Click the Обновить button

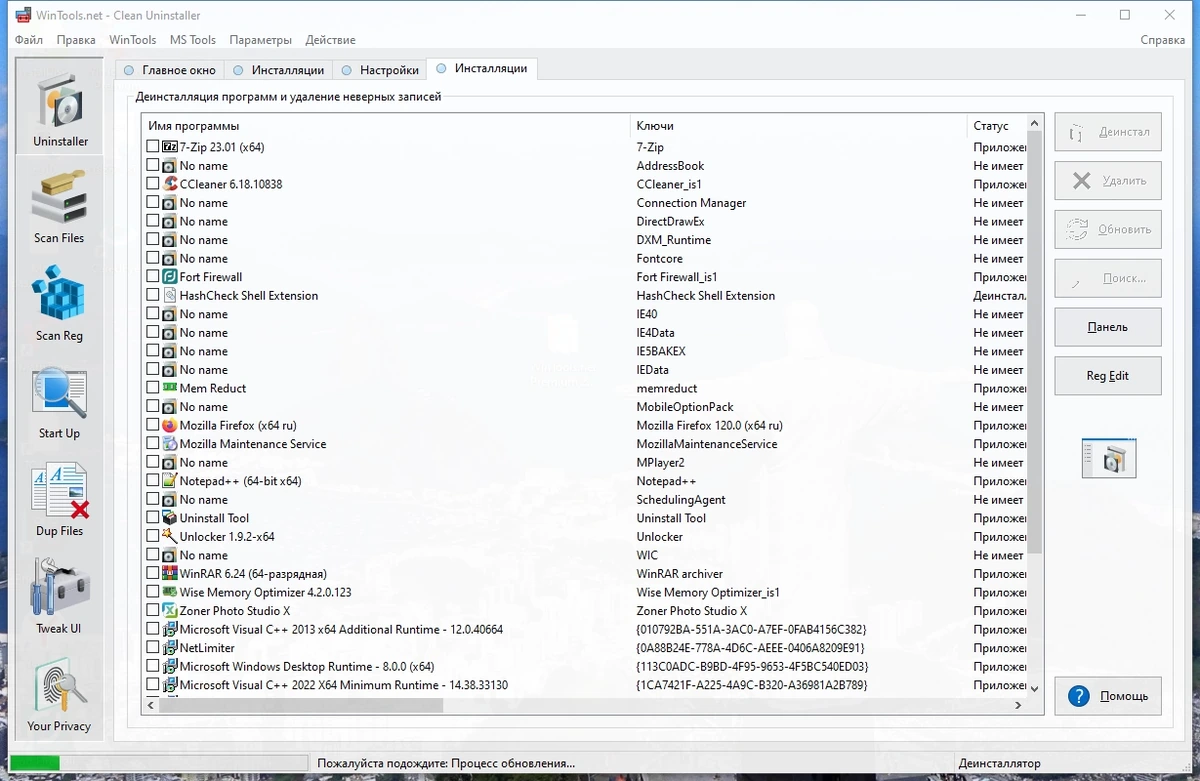click(x=1108, y=229)
